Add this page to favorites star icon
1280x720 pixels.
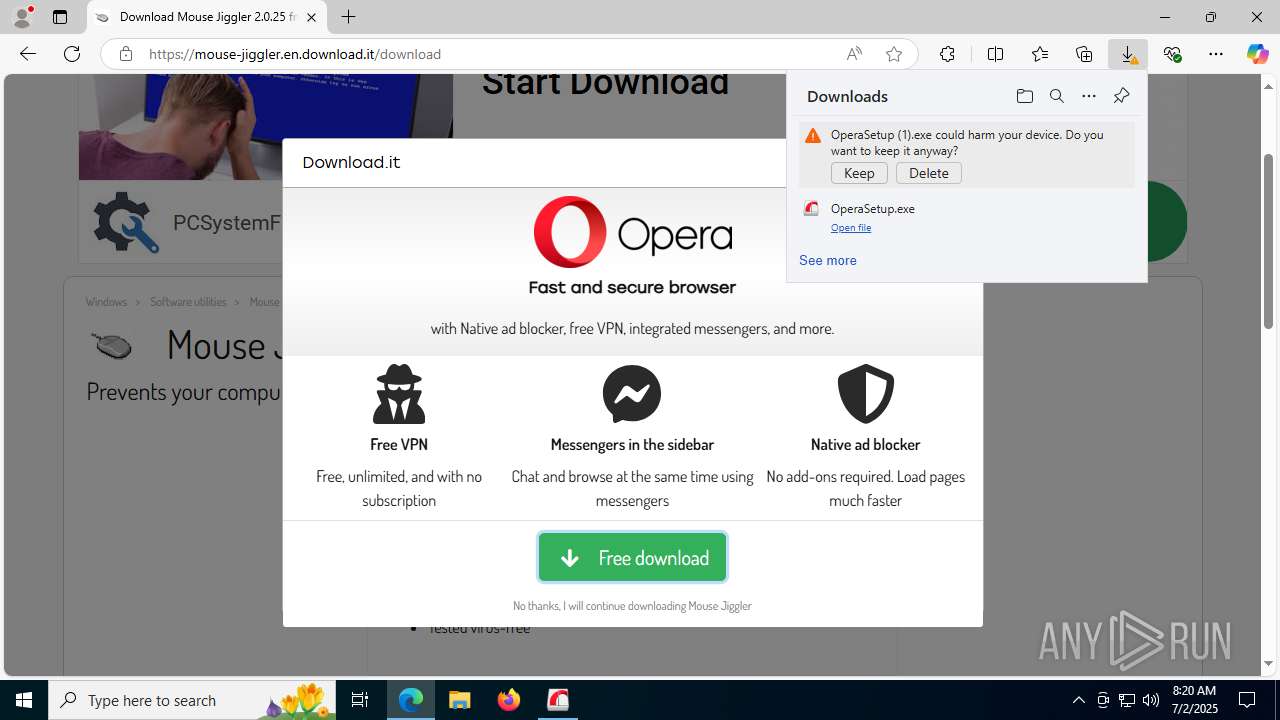click(x=894, y=54)
